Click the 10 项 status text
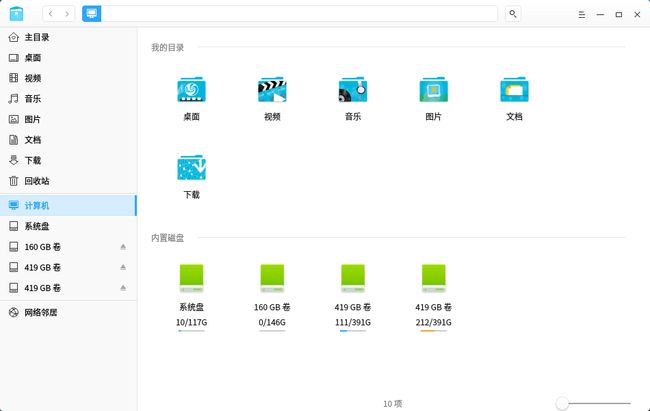Viewport: 650px width, 411px height. click(393, 404)
